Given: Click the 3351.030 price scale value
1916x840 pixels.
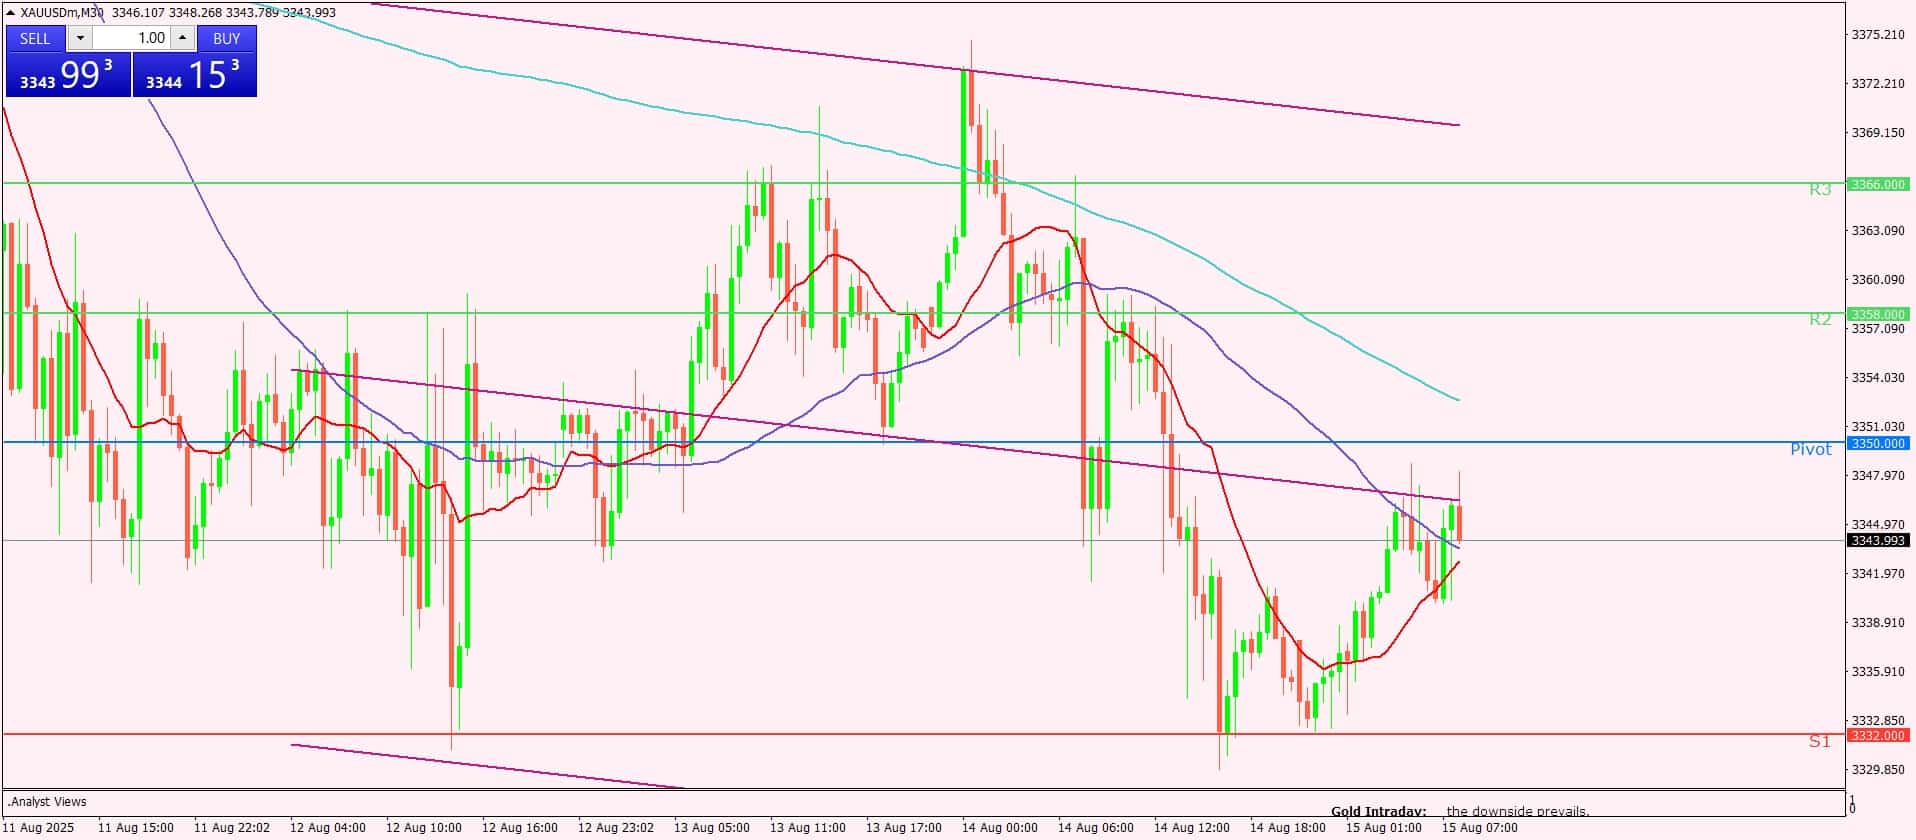Looking at the screenshot, I should coord(1878,426).
